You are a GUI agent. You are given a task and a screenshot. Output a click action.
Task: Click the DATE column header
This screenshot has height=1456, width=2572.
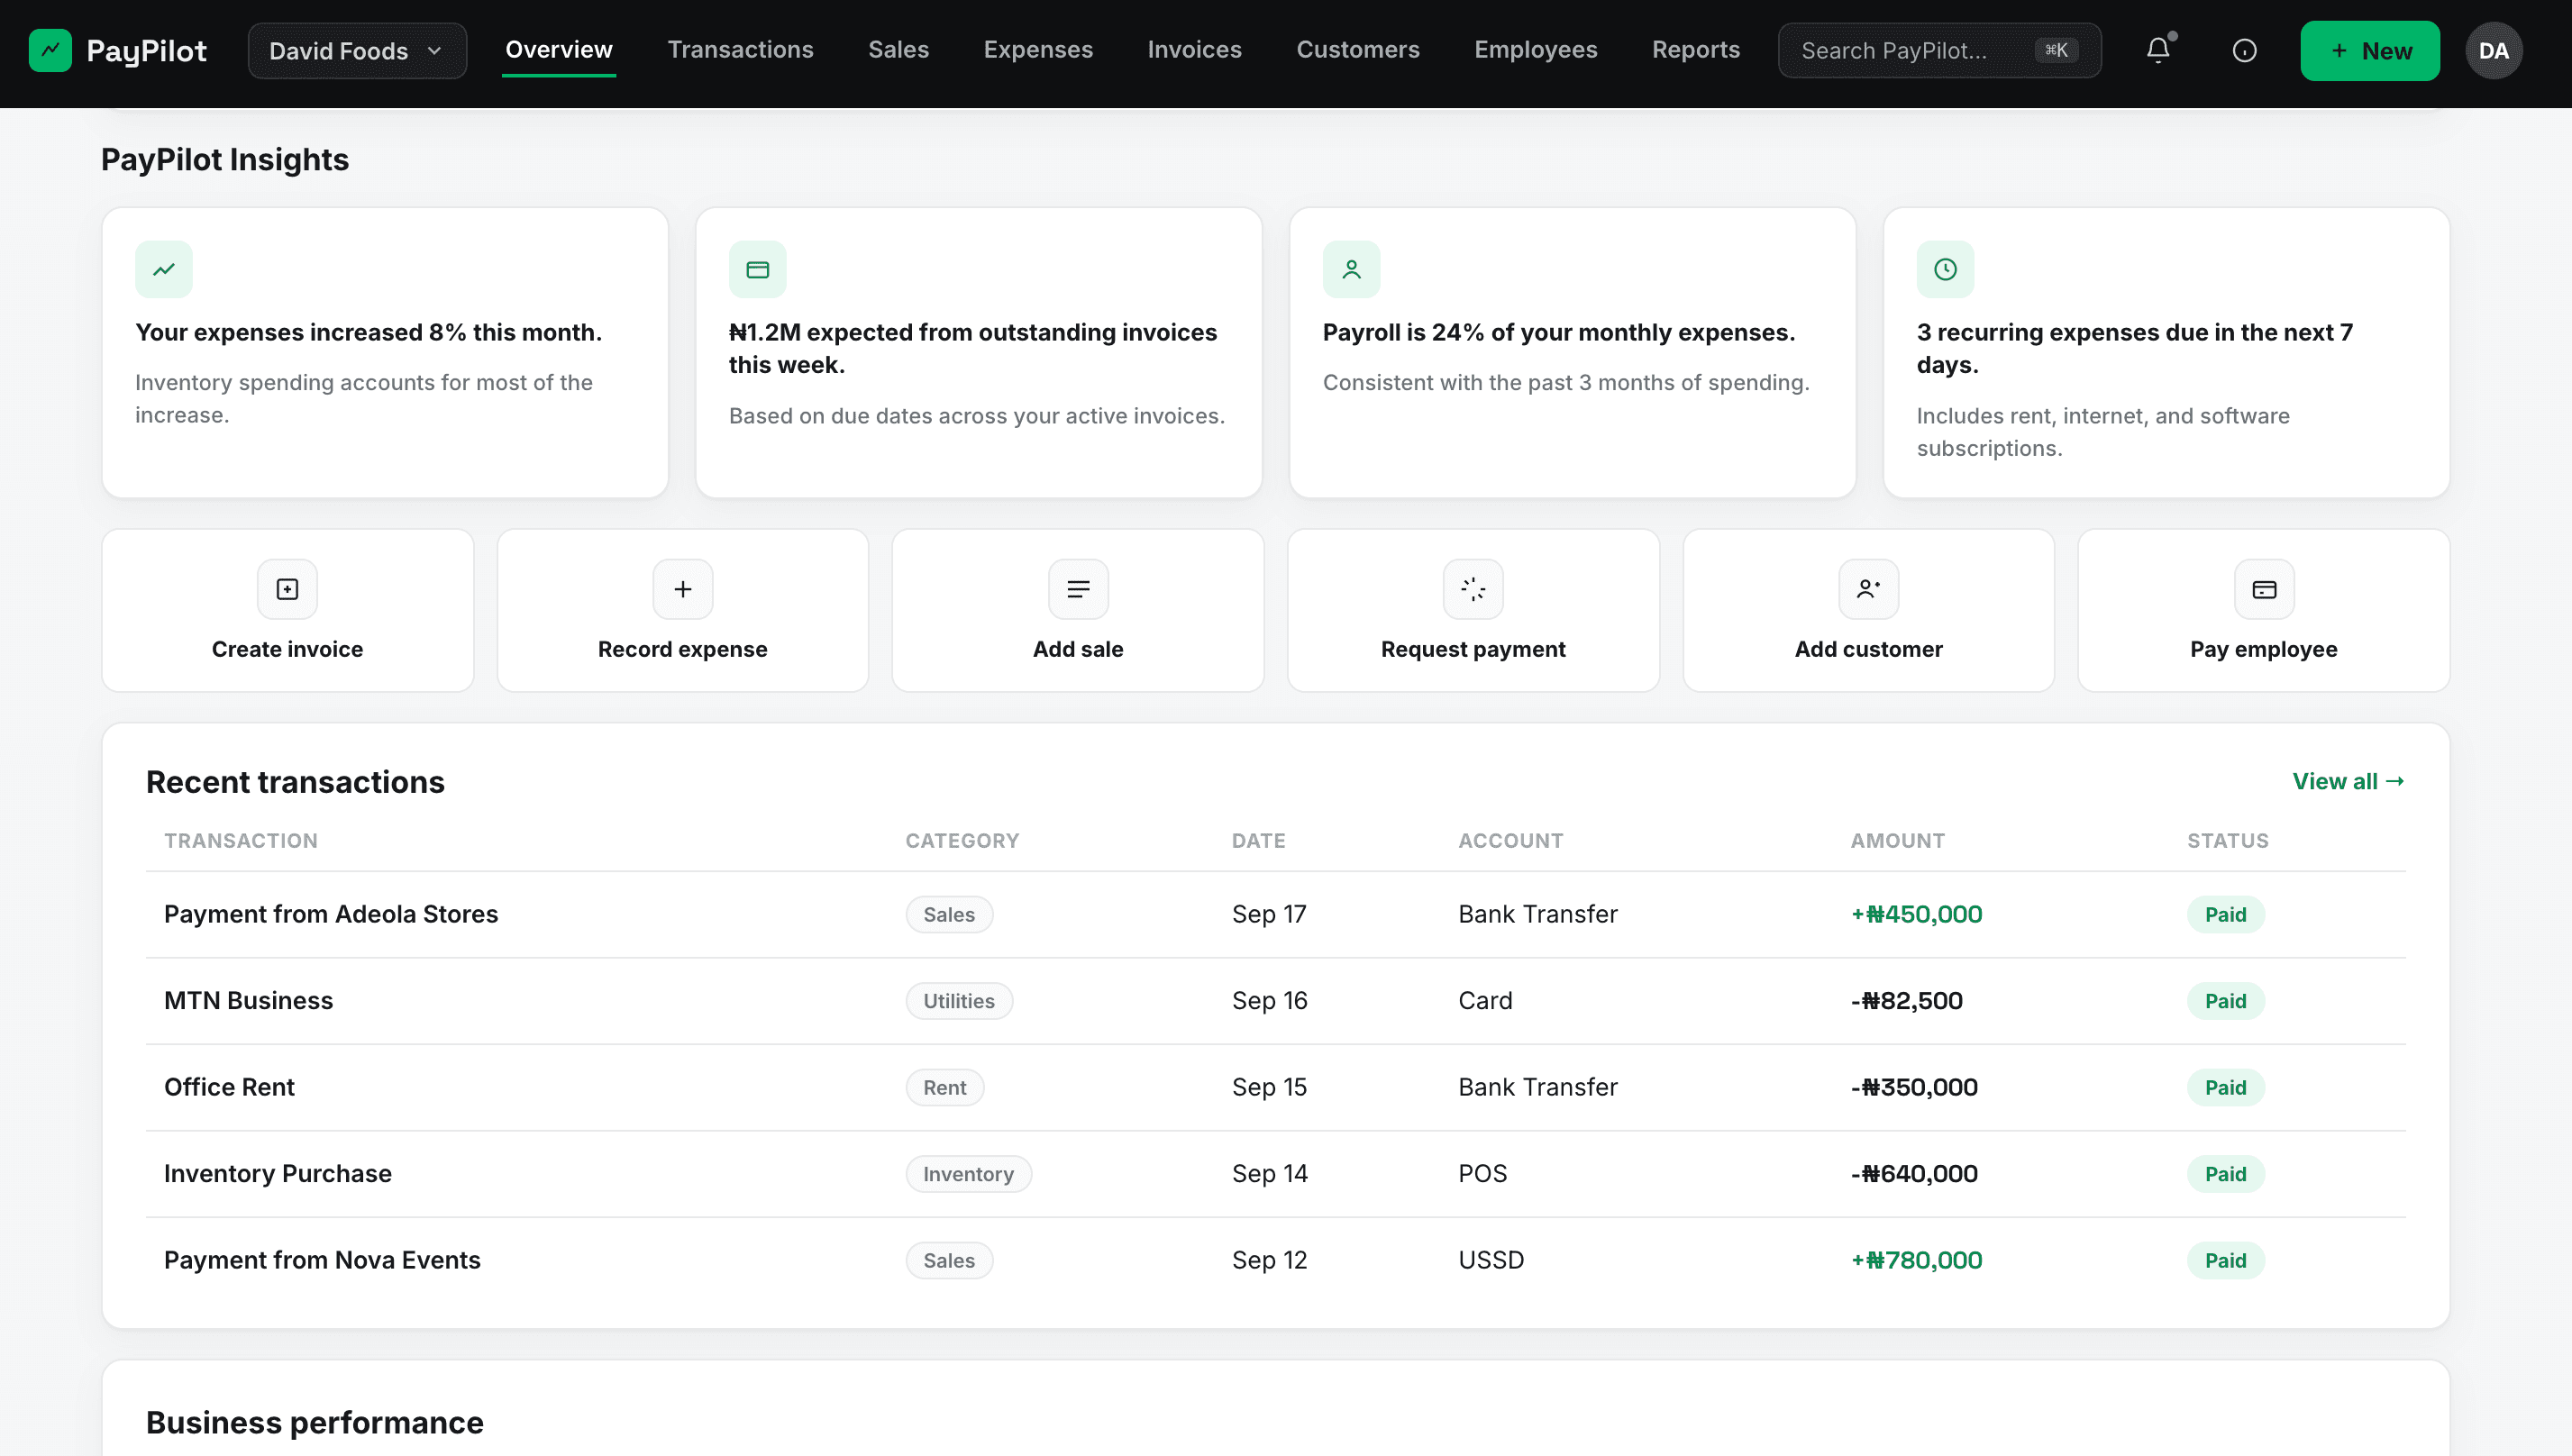click(x=1258, y=841)
